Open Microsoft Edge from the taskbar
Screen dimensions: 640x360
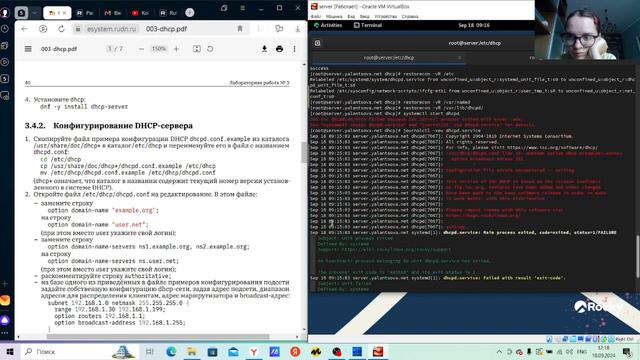(x=171, y=351)
